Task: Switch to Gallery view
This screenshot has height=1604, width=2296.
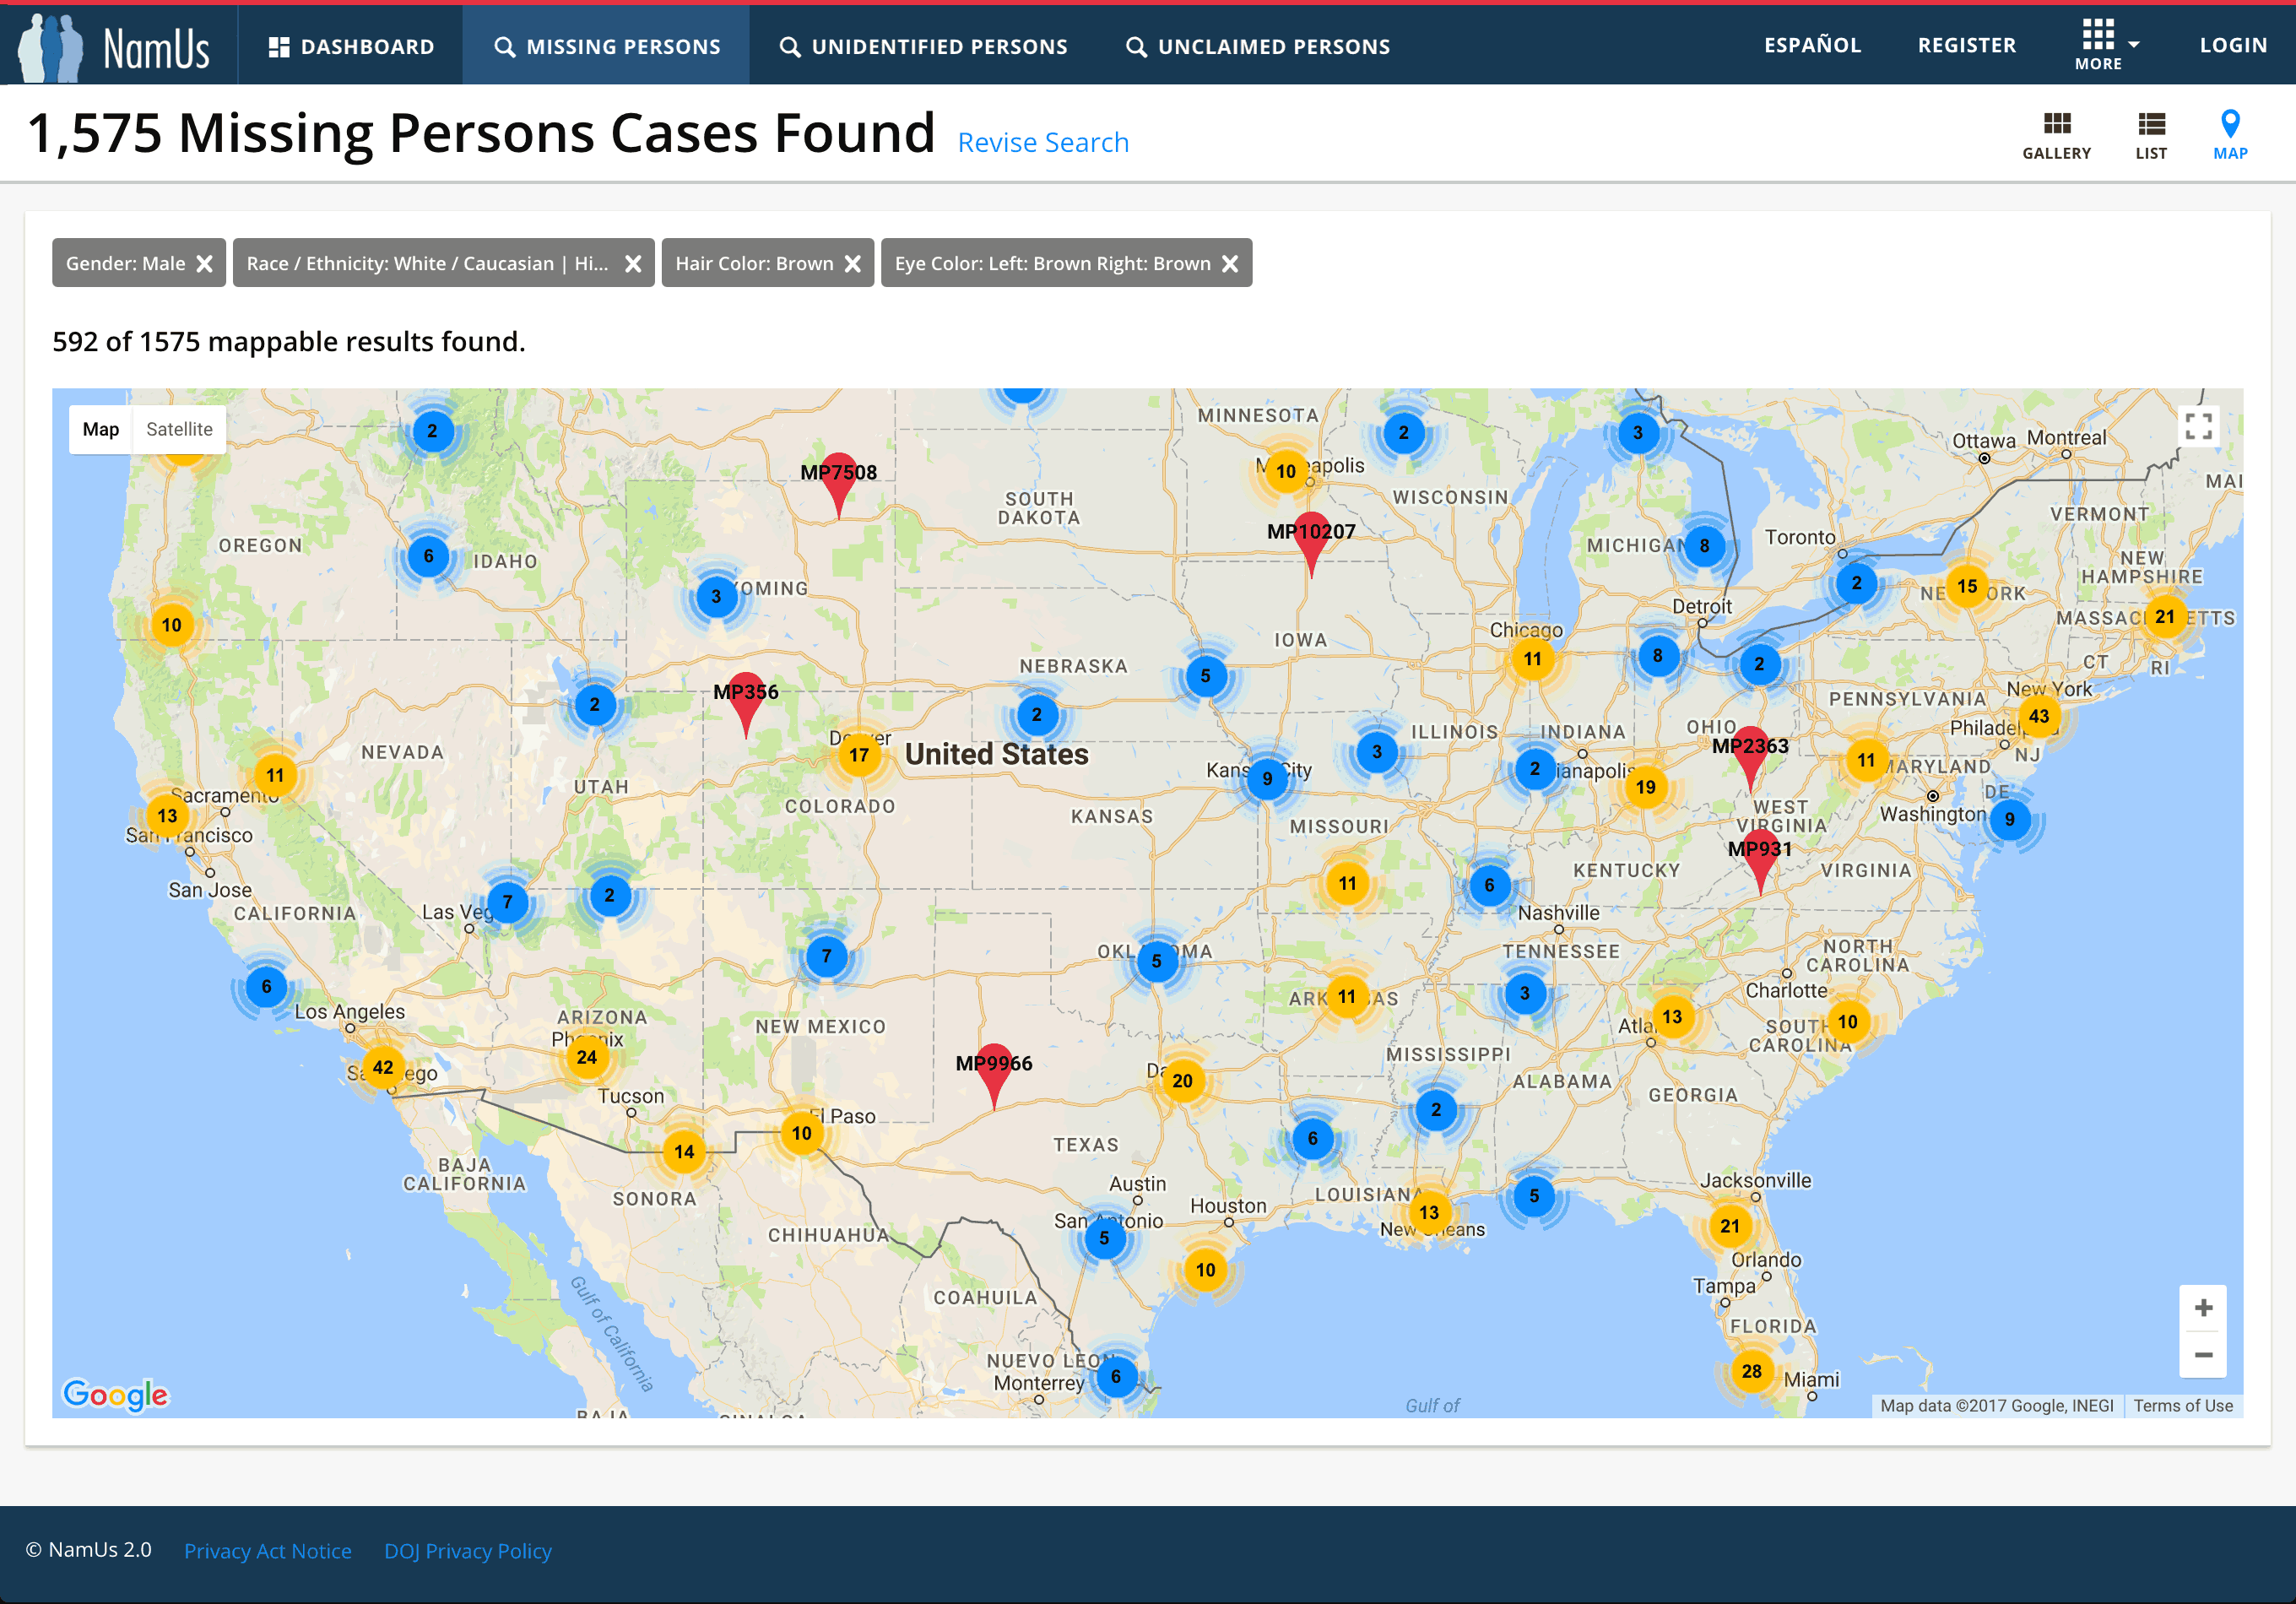Action: click(2056, 136)
